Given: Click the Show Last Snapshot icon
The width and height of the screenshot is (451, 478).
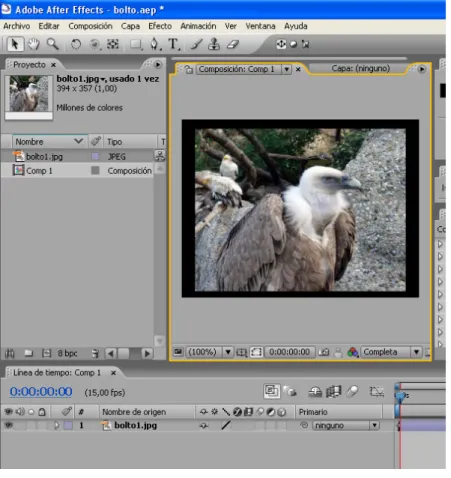Looking at the screenshot, I should click(x=338, y=352).
